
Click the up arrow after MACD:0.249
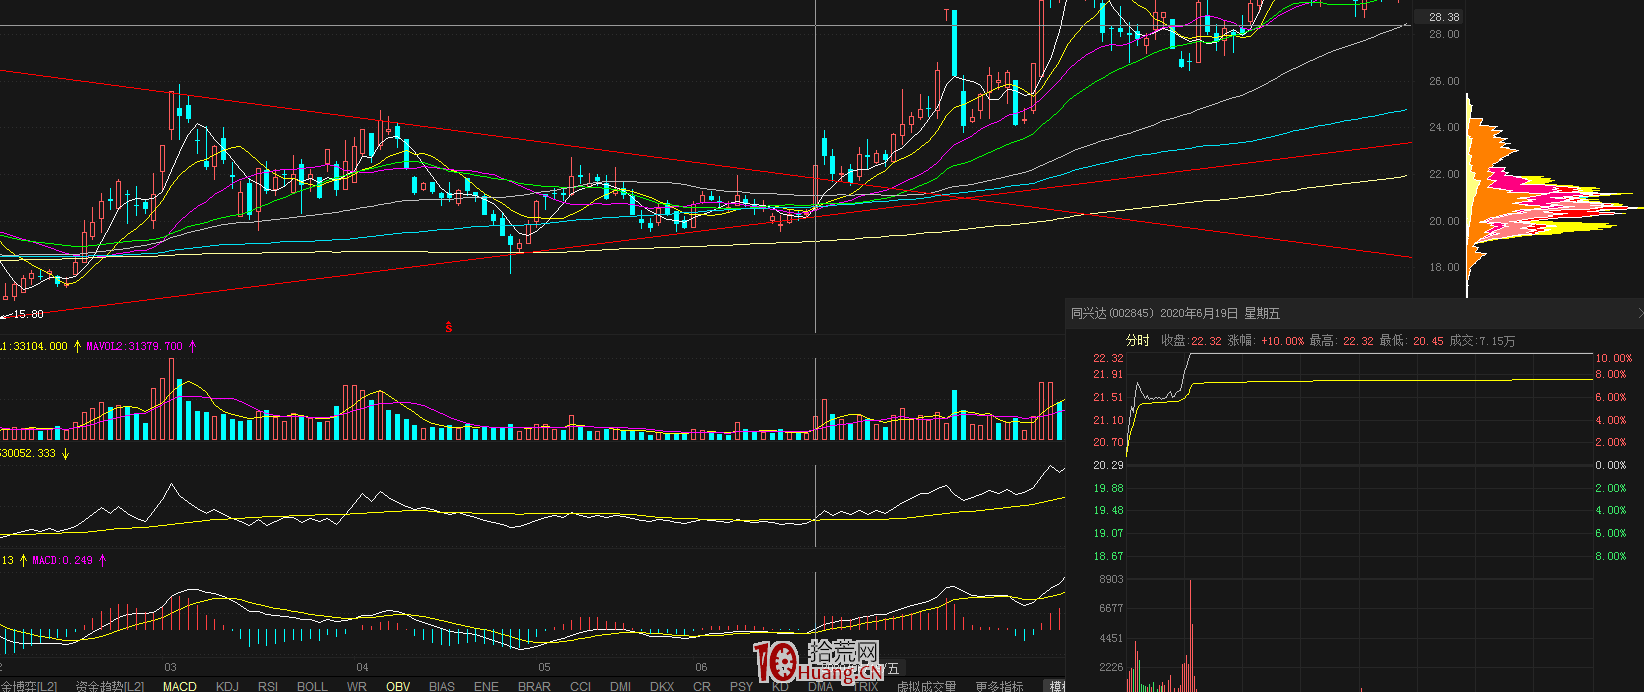pos(102,560)
